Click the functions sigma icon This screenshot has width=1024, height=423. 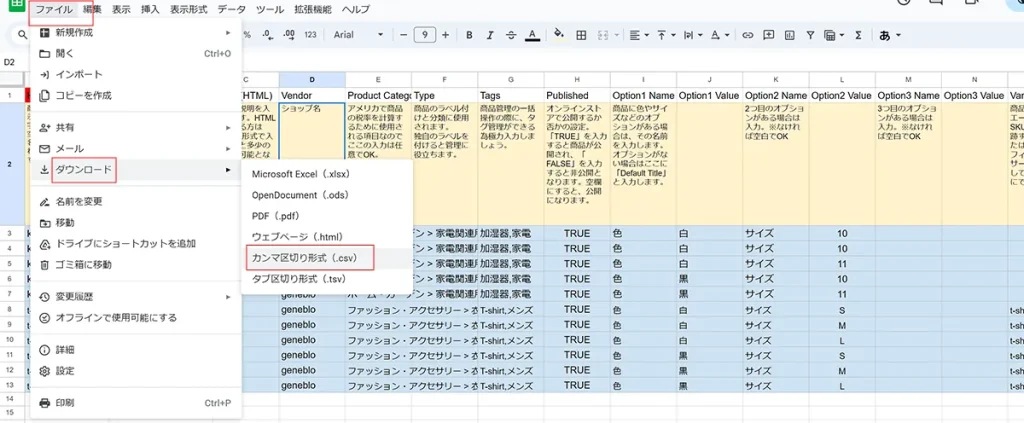point(859,35)
